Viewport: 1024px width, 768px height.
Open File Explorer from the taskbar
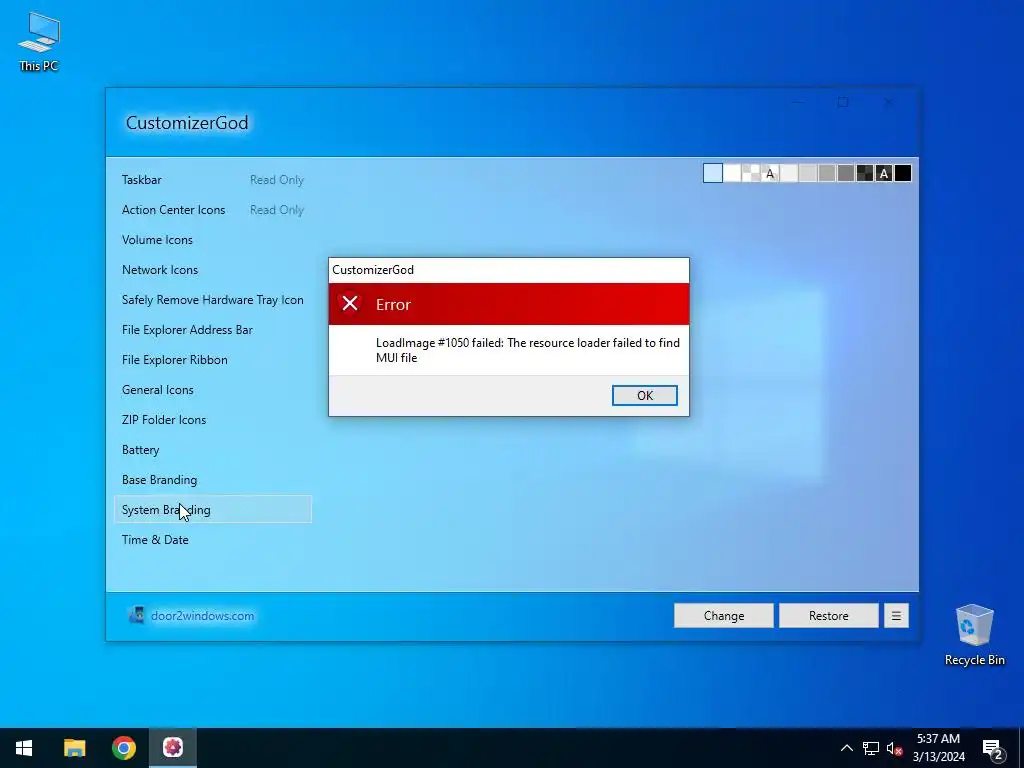[74, 748]
